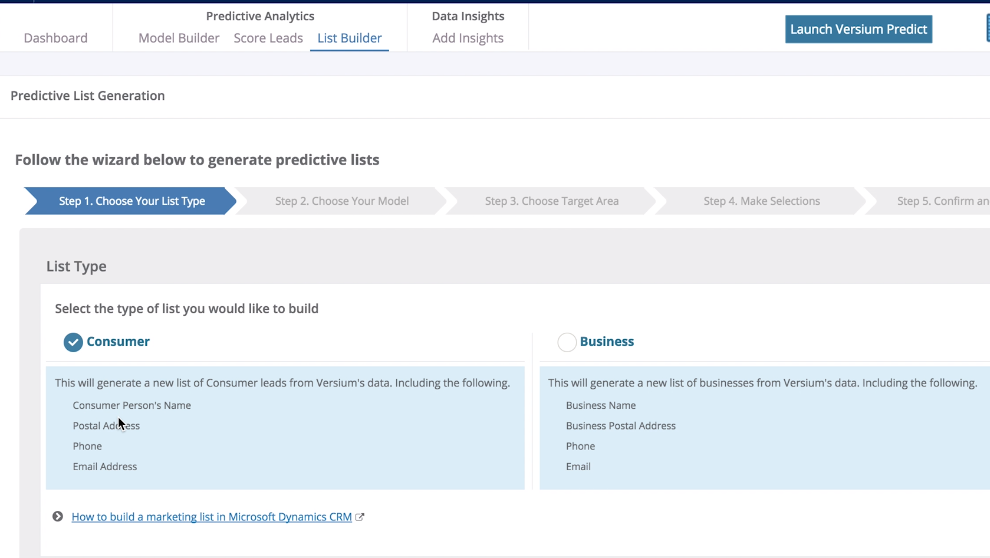Click the Consumer label text
990x558 pixels.
(118, 341)
